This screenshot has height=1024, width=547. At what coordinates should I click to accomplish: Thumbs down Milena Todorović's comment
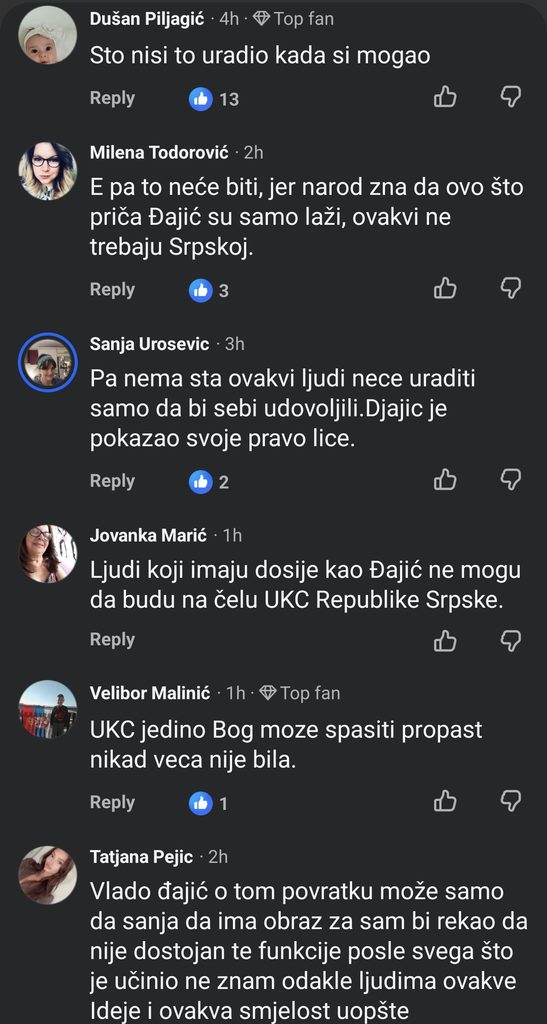(510, 288)
